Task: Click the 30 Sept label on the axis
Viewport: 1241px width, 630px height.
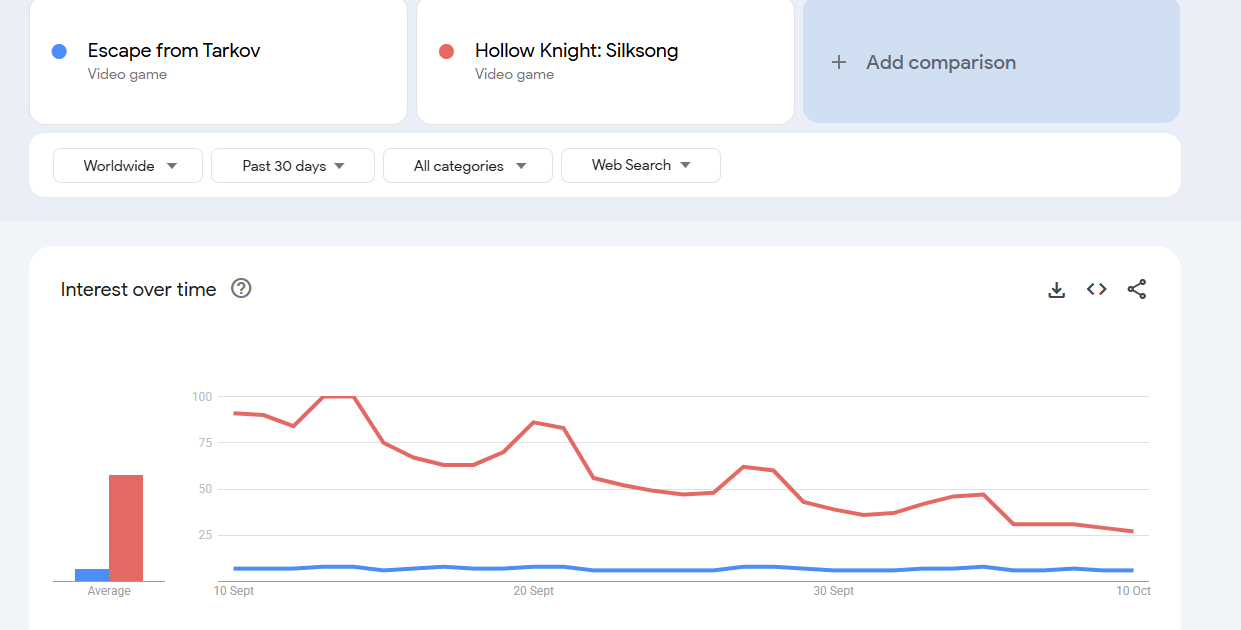Action: (x=834, y=591)
